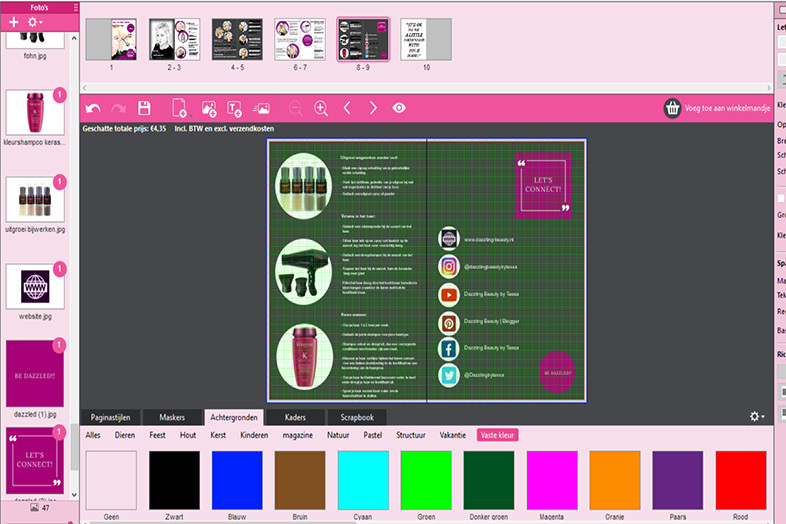Apply the Donker groen background color
The width and height of the screenshot is (786, 524).
tap(489, 480)
